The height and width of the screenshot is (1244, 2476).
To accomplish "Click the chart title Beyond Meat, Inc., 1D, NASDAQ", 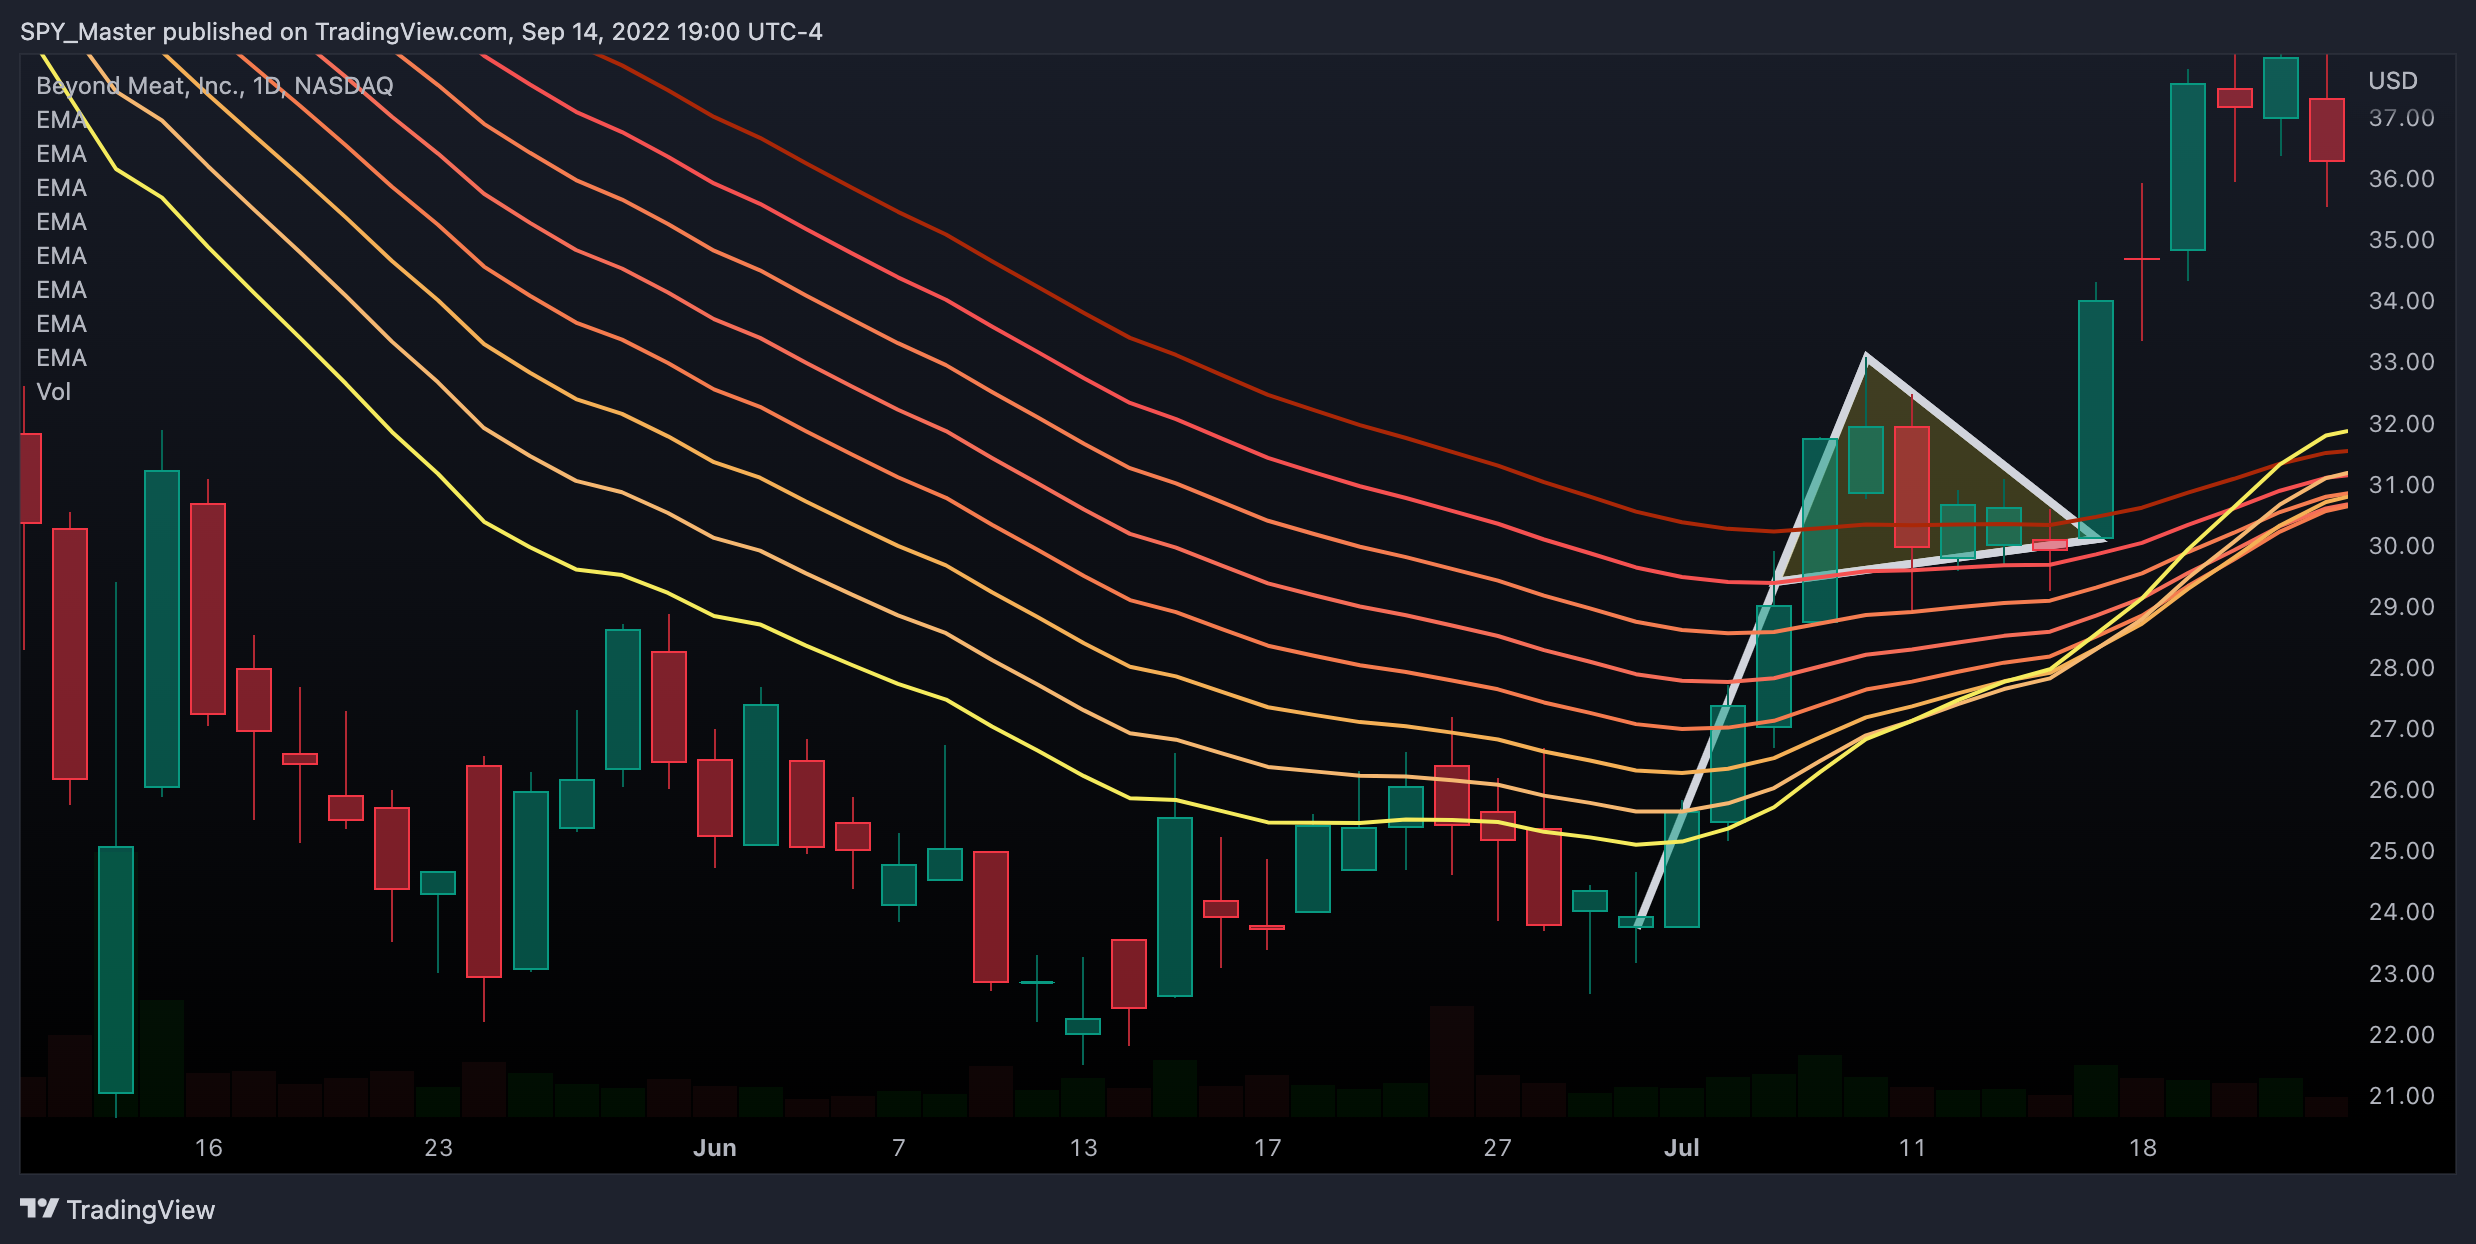I will point(215,86).
